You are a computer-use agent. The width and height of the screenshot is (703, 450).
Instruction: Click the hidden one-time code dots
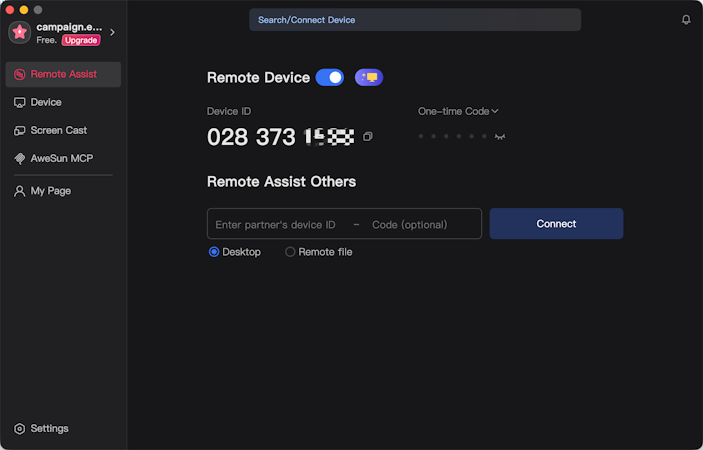point(452,136)
